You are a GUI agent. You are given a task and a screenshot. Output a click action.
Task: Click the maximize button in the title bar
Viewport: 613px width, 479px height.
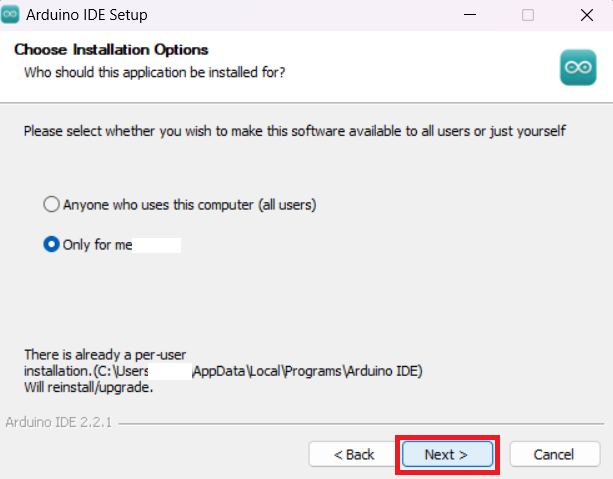pyautogui.click(x=528, y=15)
